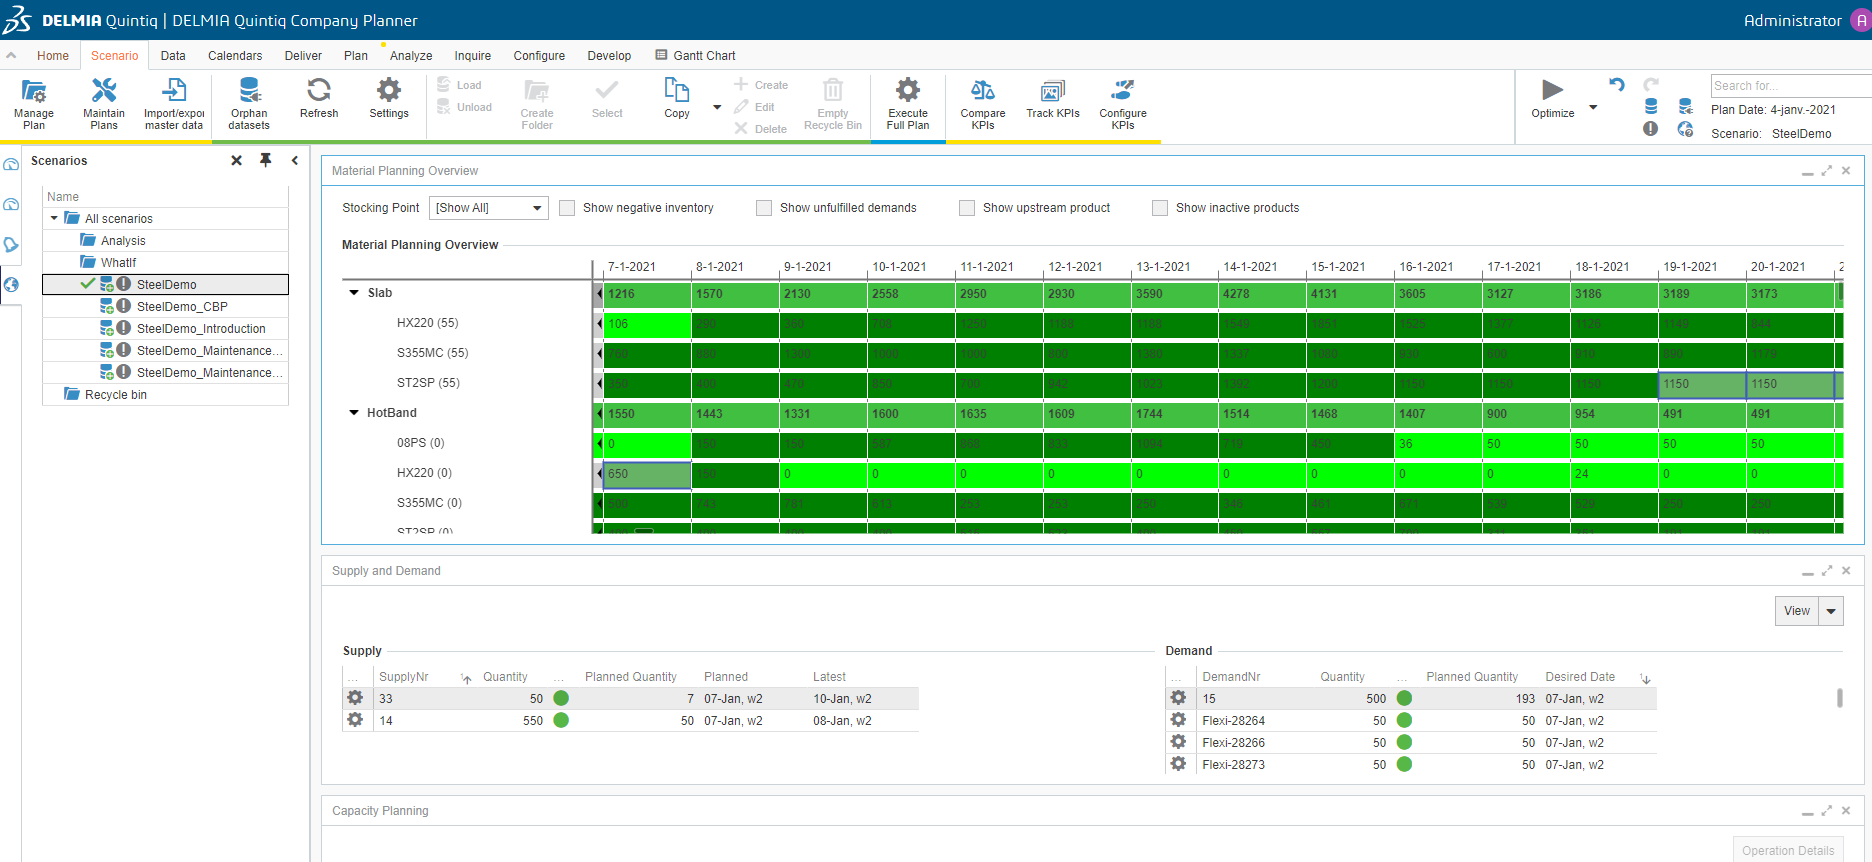Open gear for demand Flexi-28273
This screenshot has height=862, width=1872.
(1178, 764)
